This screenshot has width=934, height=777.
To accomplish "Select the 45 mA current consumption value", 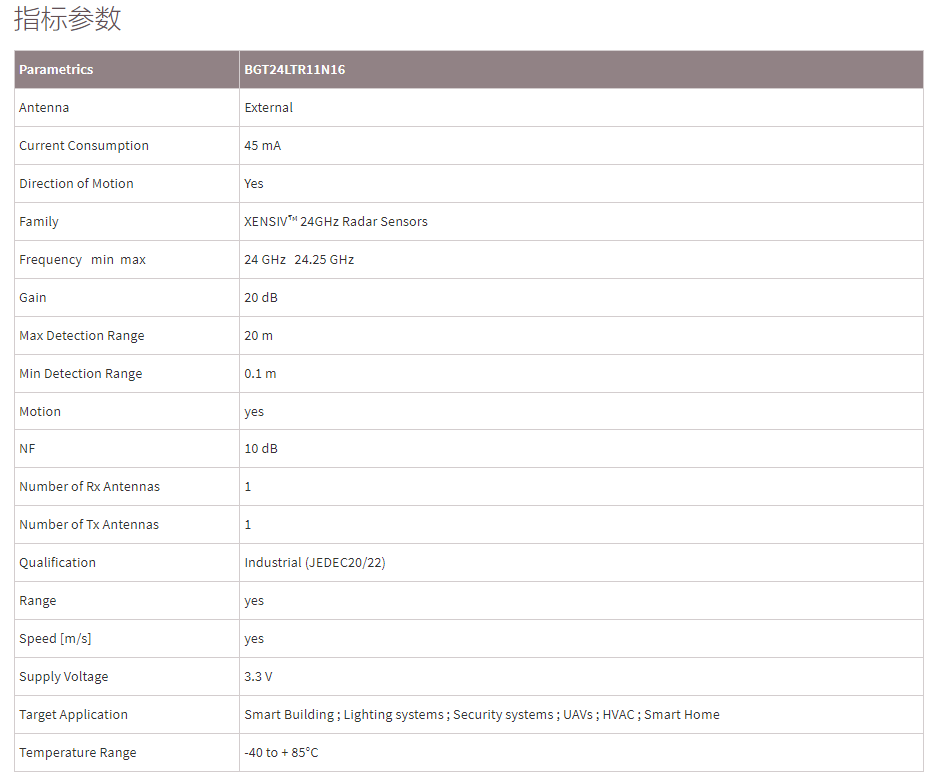I will click(x=263, y=146).
